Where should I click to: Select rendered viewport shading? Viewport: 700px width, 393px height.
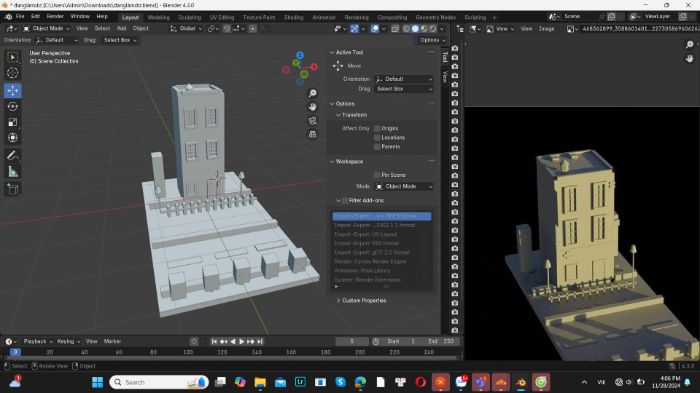tap(433, 29)
